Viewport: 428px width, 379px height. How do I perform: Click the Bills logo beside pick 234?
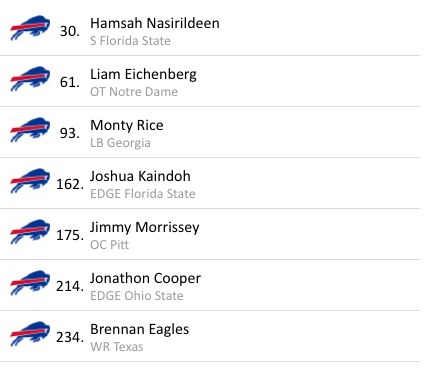(30, 334)
